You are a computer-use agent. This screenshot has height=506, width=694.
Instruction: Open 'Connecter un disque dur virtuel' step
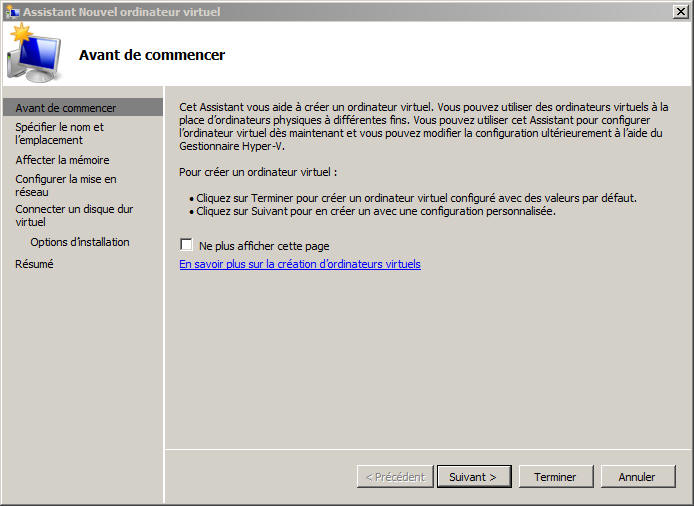(x=74, y=215)
